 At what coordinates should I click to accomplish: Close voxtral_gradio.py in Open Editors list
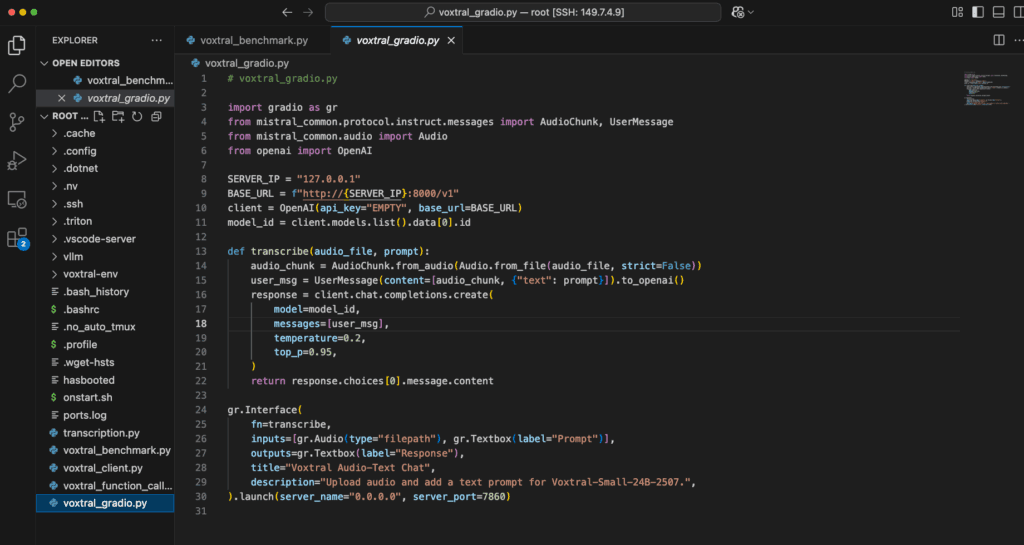click(x=61, y=99)
